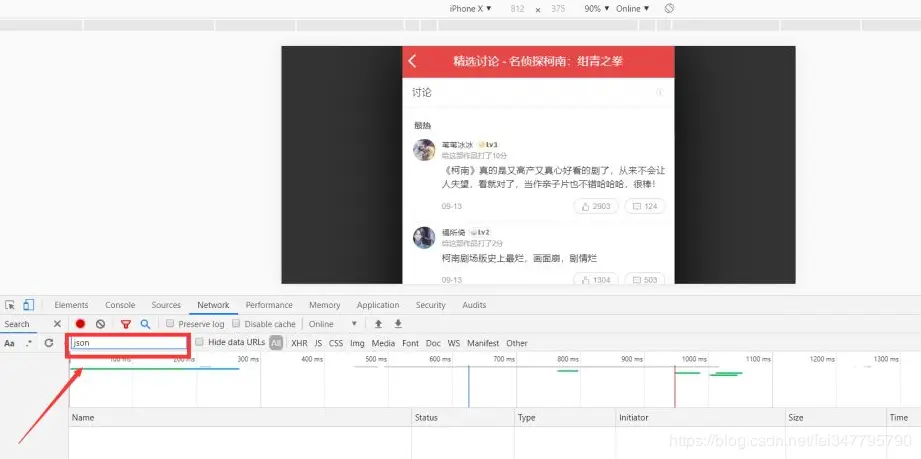Enable the Preserve log checkbox

point(170,324)
